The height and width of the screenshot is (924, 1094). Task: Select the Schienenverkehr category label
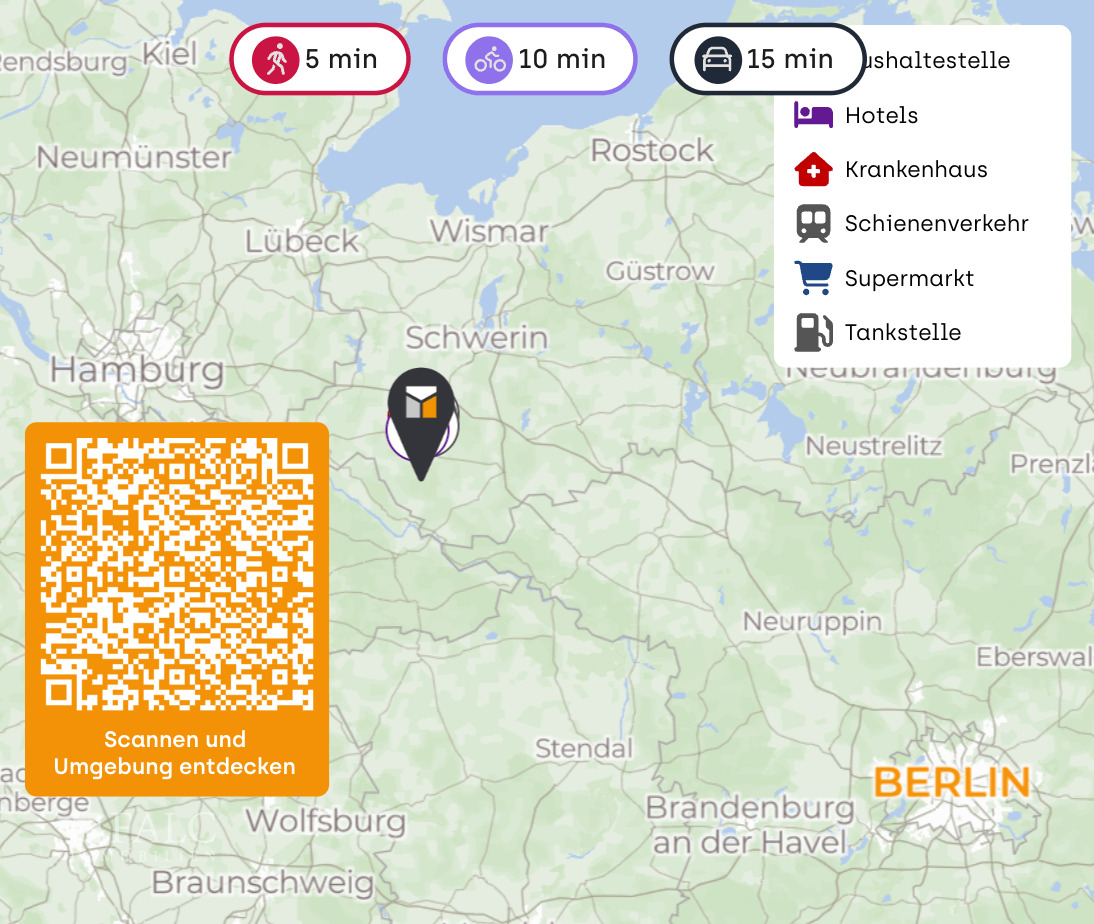[936, 223]
